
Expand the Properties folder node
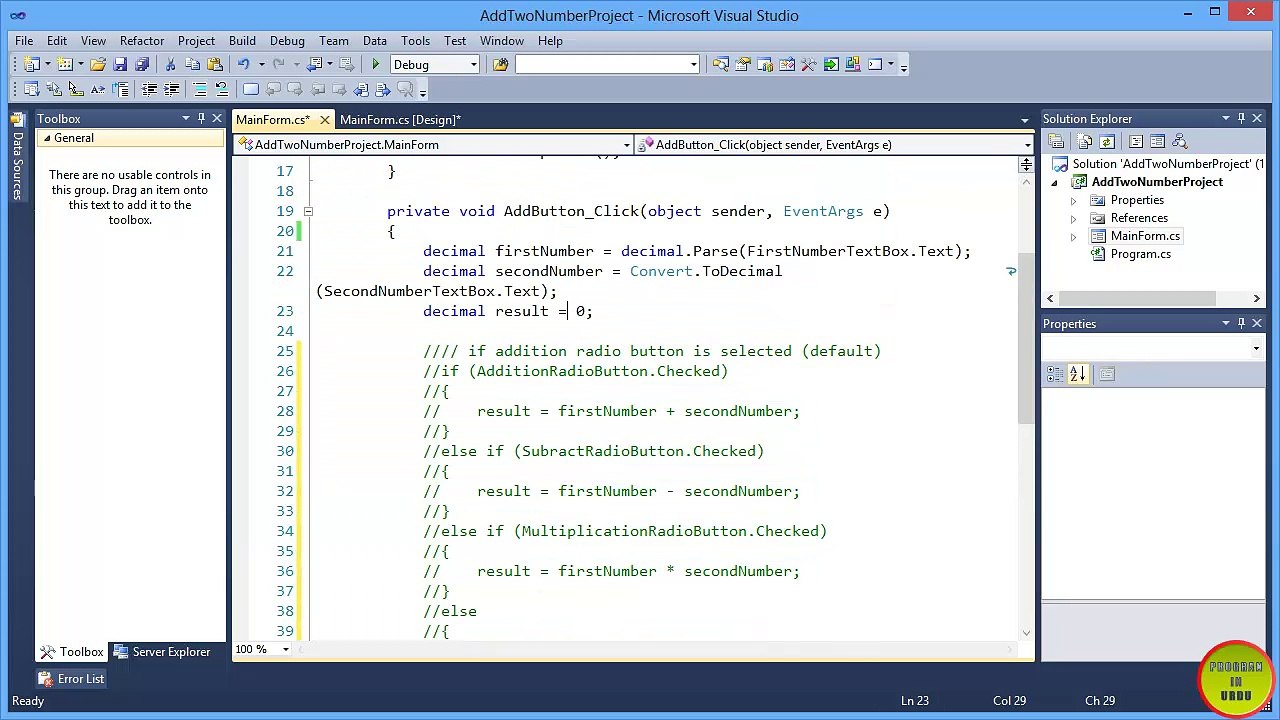click(x=1073, y=200)
